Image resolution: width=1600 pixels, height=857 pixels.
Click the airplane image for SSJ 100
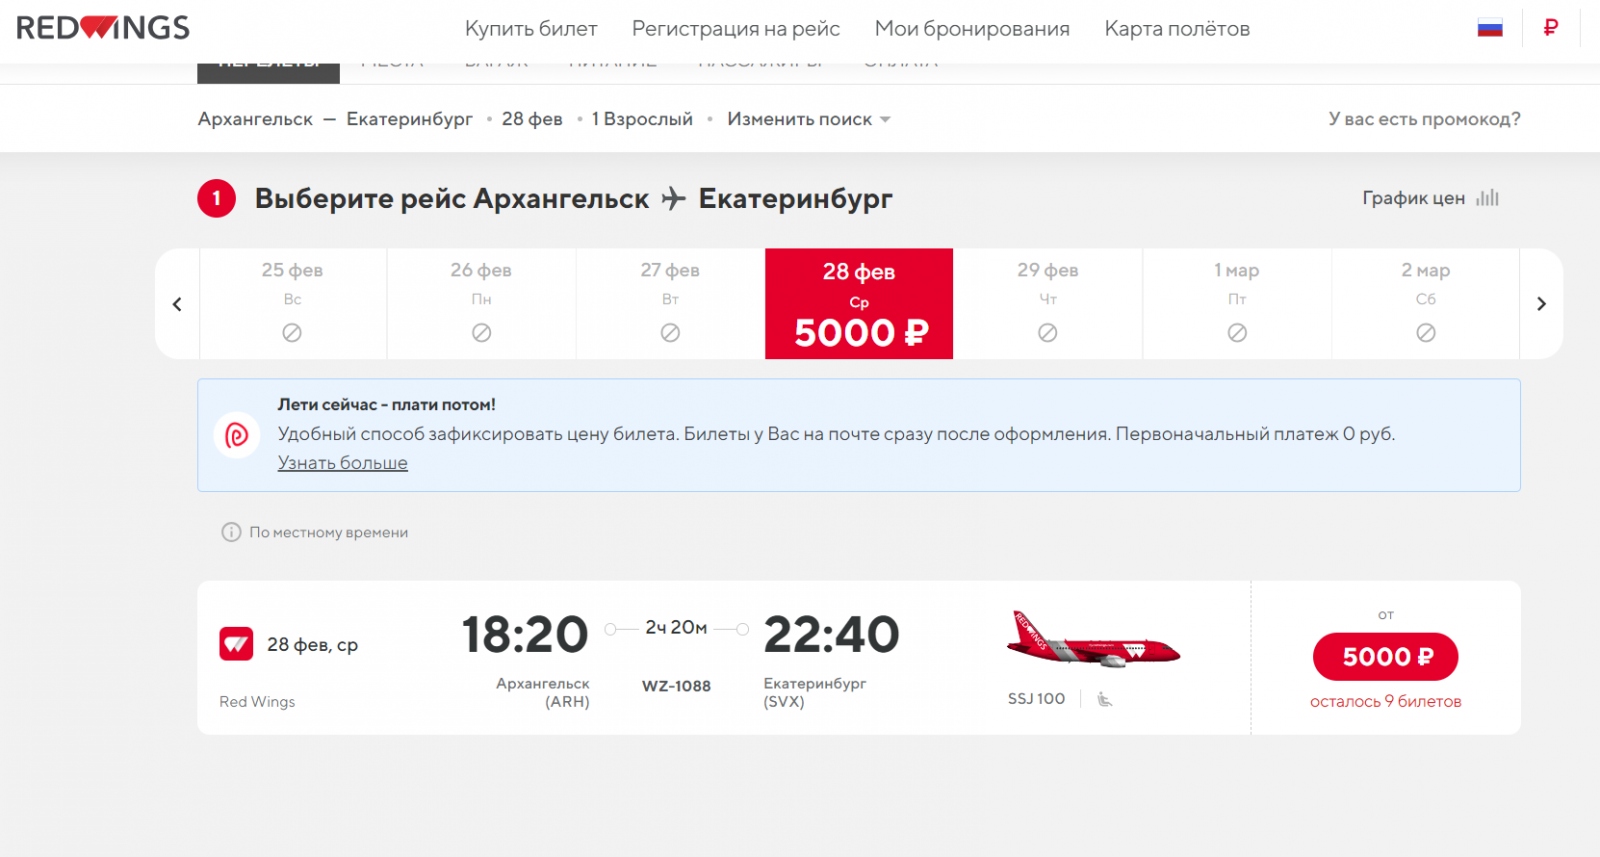(x=1093, y=641)
